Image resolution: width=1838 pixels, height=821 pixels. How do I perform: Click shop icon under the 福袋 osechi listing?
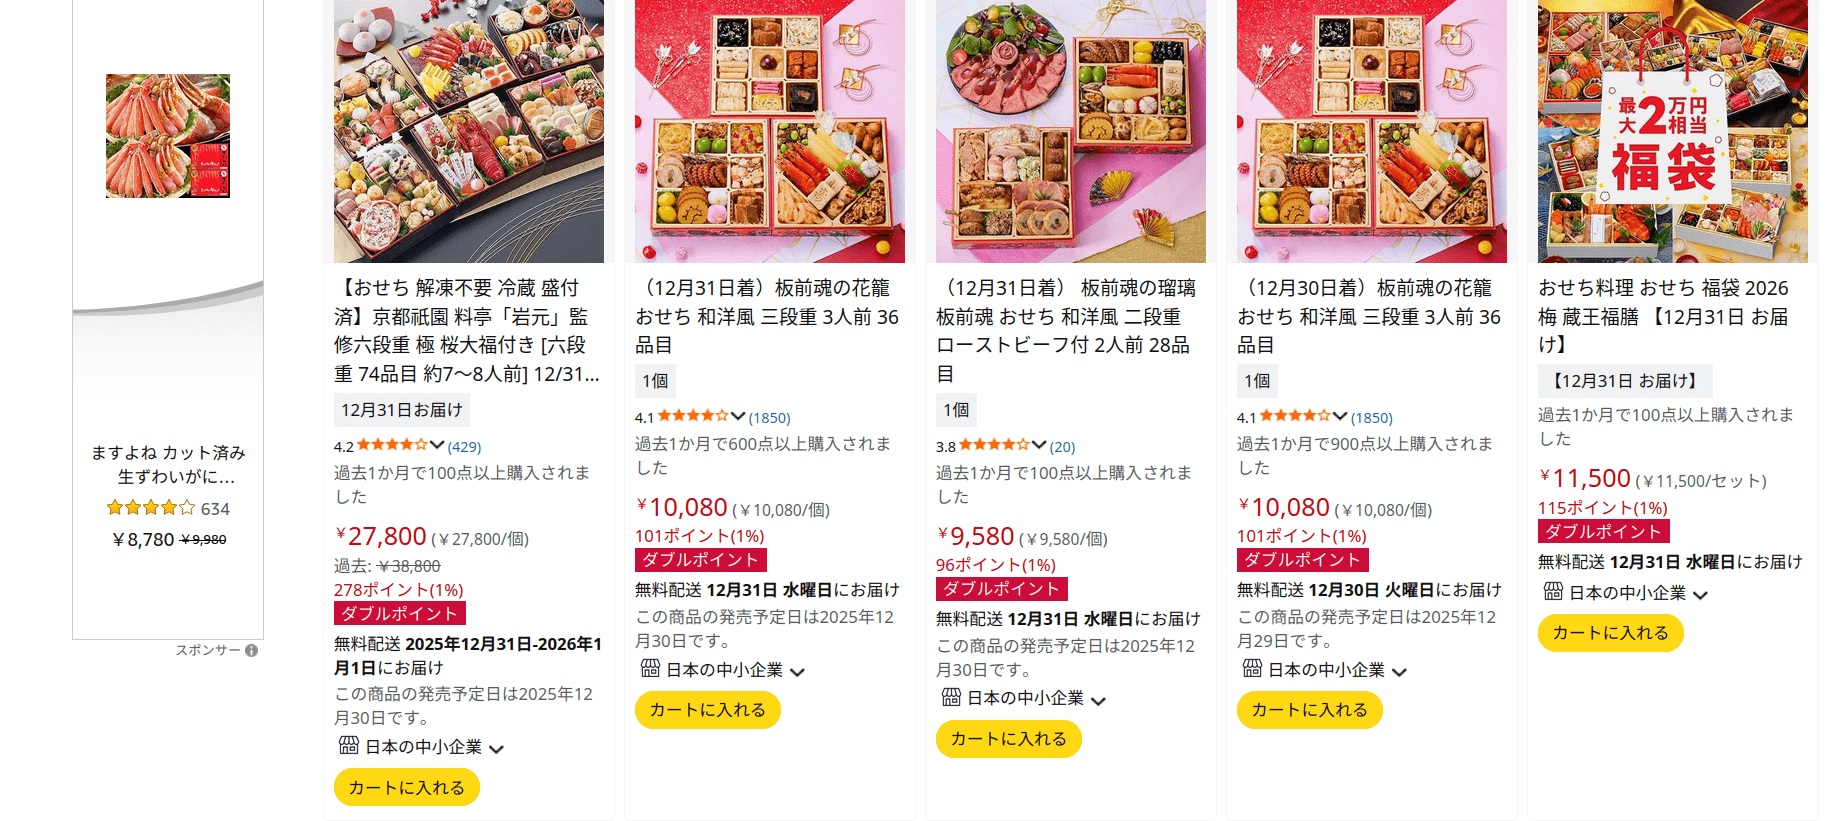click(x=1553, y=591)
